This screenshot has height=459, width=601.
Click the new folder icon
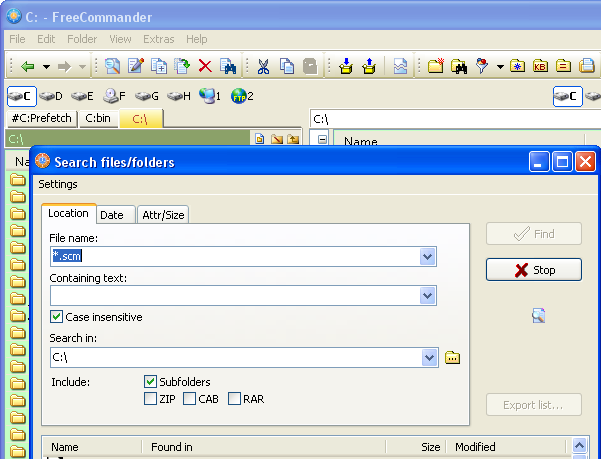click(436, 66)
